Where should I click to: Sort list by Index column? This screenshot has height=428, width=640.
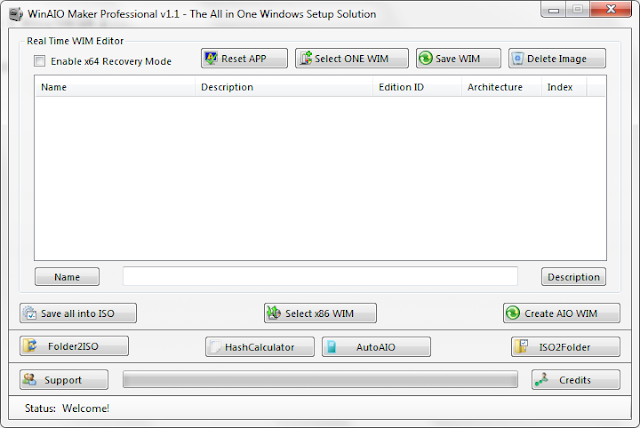[564, 87]
